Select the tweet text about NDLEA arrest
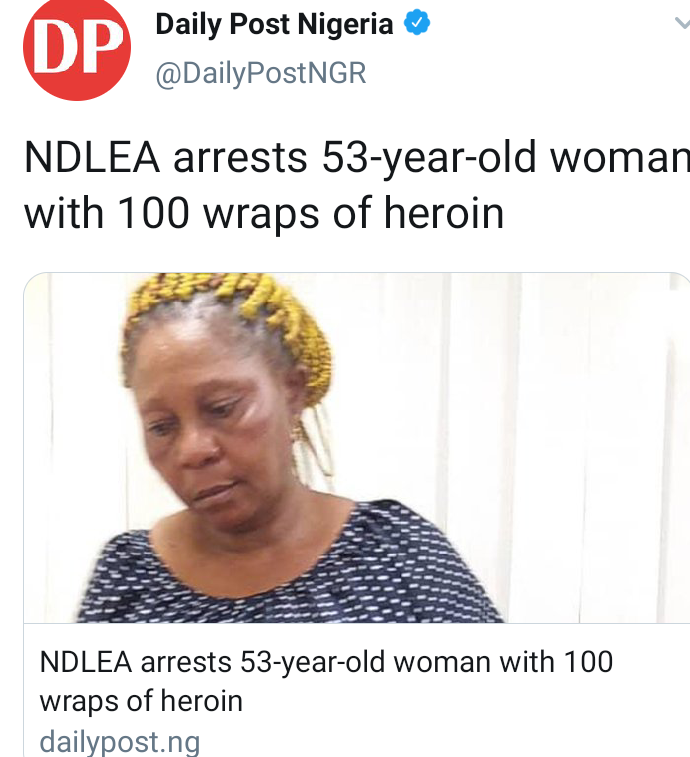Image resolution: width=690 pixels, height=757 pixels. [x=357, y=185]
